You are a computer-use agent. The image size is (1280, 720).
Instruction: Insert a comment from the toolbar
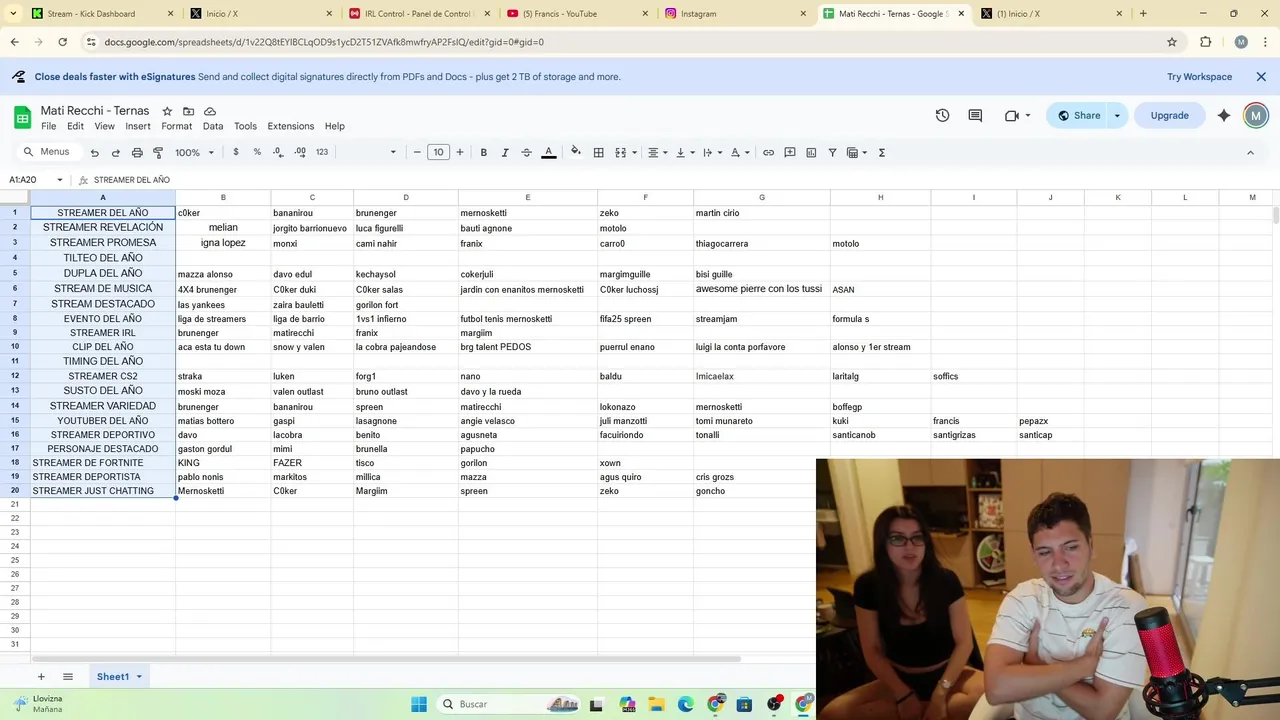(790, 152)
